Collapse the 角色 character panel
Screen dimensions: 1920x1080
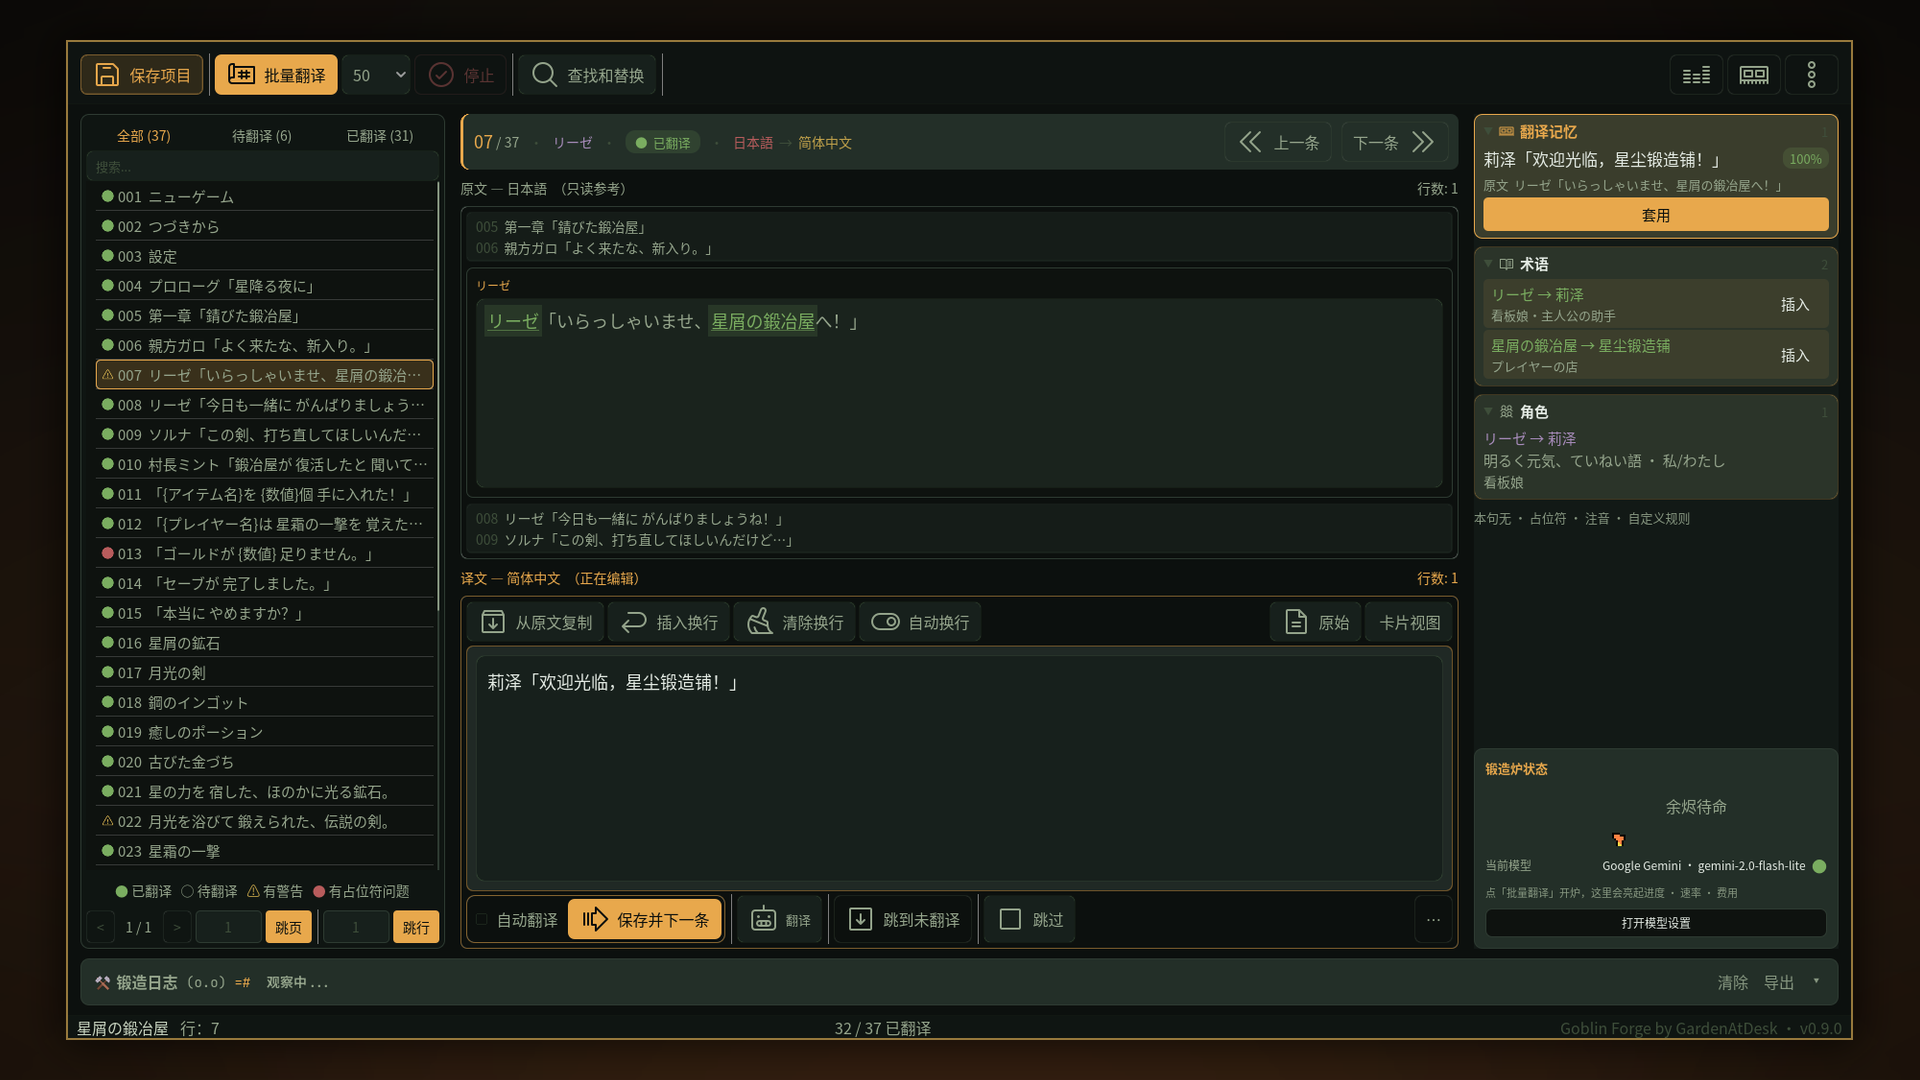[1488, 411]
